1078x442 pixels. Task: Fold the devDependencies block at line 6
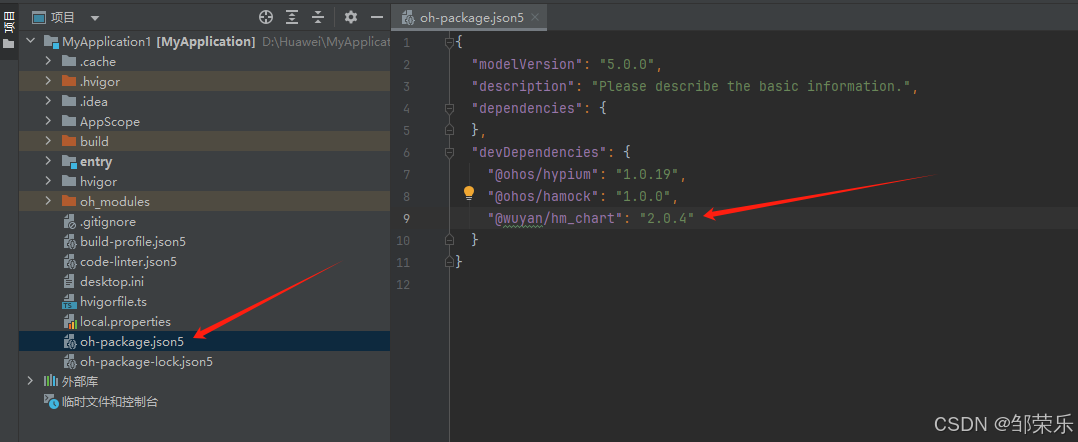449,153
